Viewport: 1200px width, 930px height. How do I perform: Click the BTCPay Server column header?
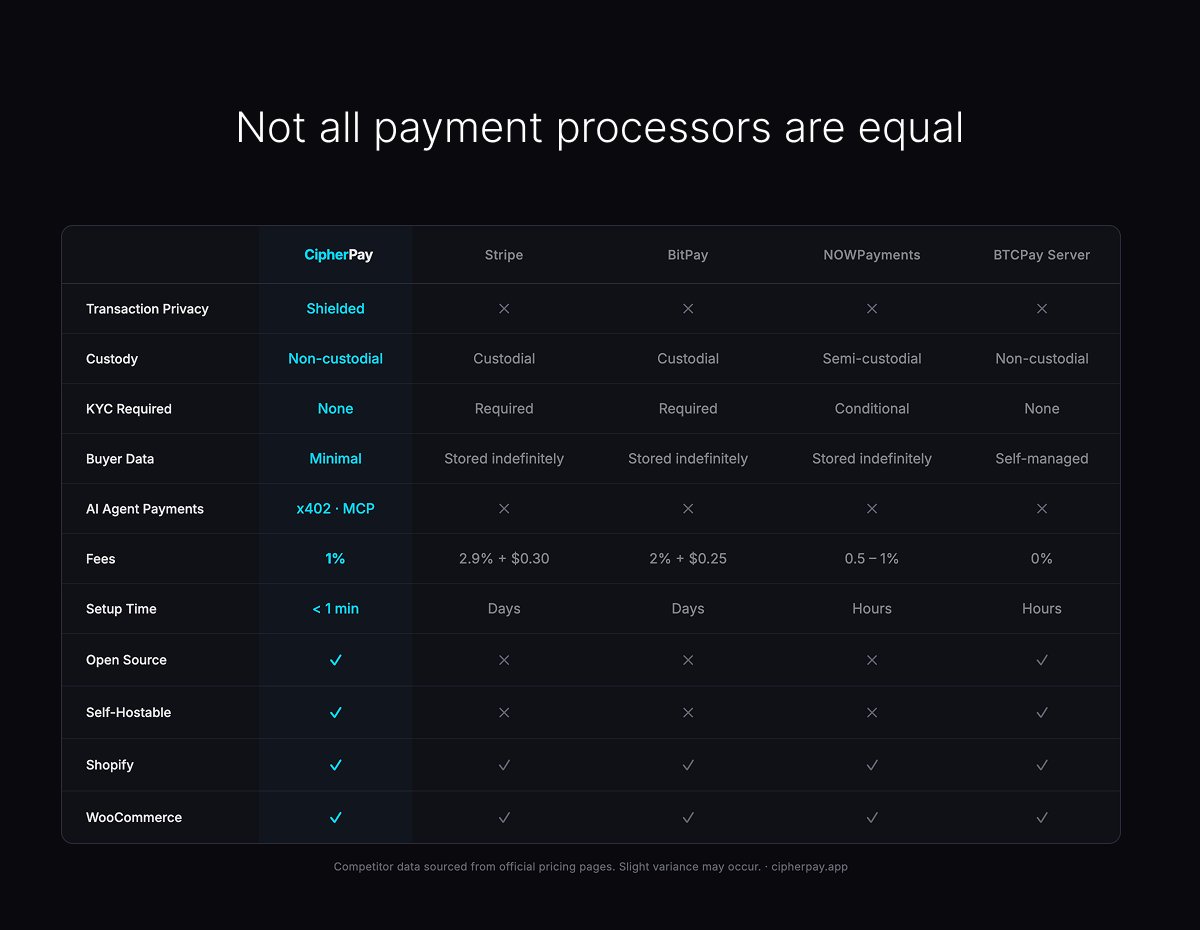[x=1042, y=255]
